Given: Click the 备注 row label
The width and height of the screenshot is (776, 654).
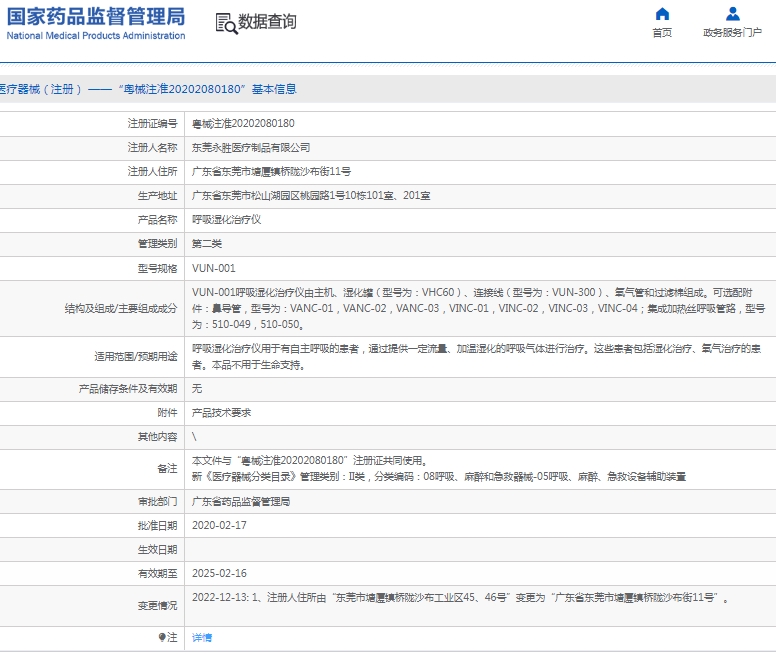Looking at the screenshot, I should click(x=167, y=468).
